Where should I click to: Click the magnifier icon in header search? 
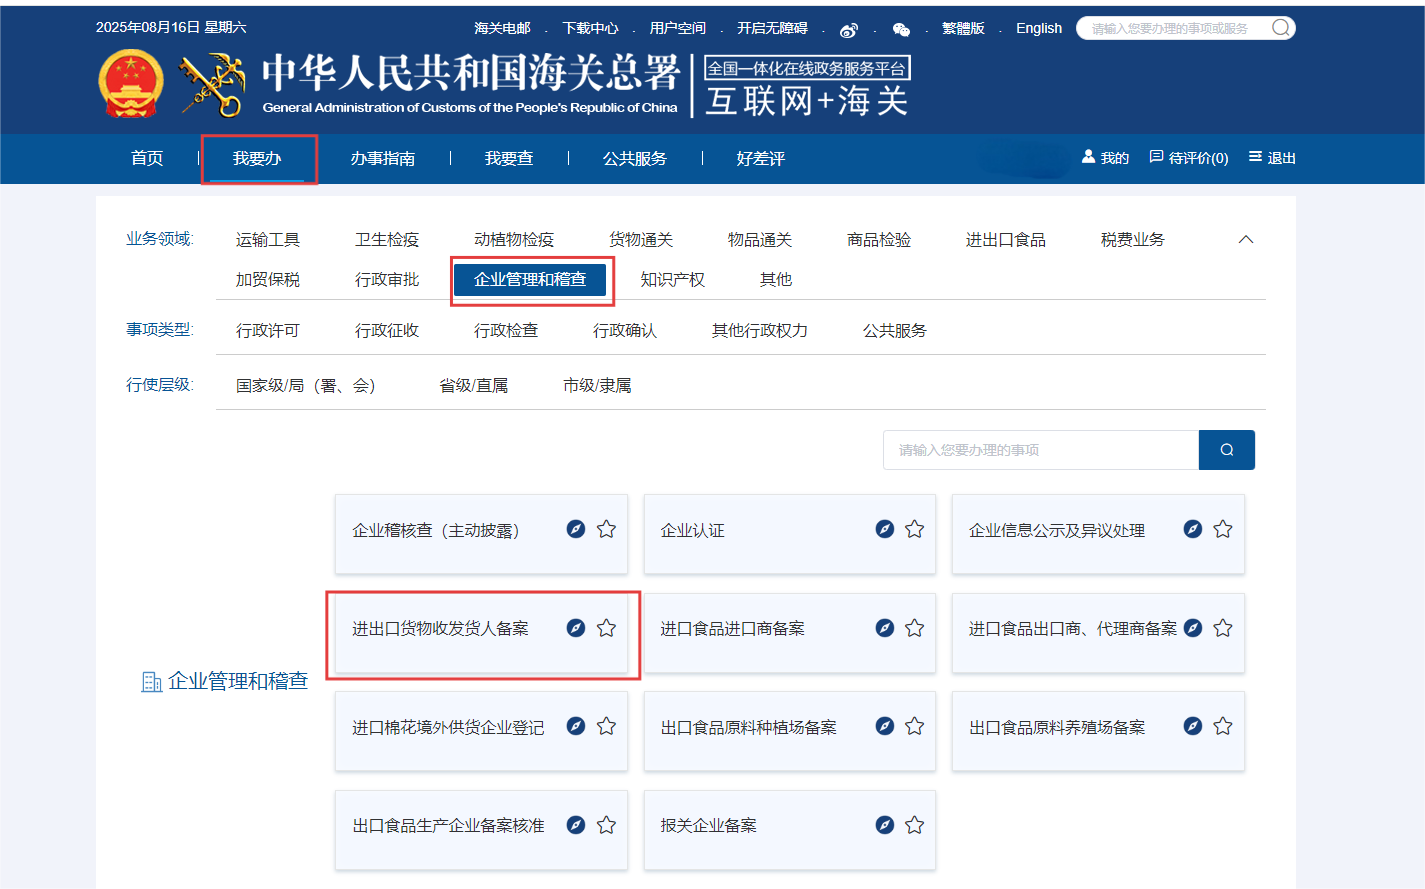[1280, 28]
